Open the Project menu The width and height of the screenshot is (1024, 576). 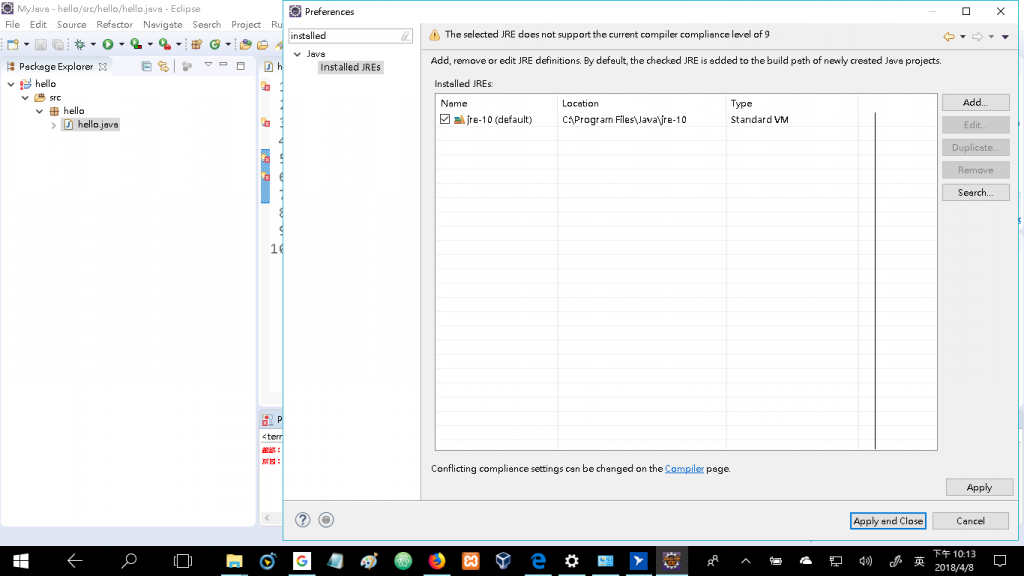[x=246, y=24]
